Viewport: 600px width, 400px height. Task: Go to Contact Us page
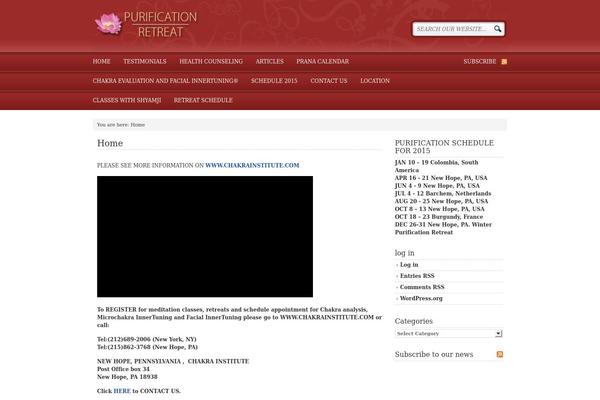(329, 81)
